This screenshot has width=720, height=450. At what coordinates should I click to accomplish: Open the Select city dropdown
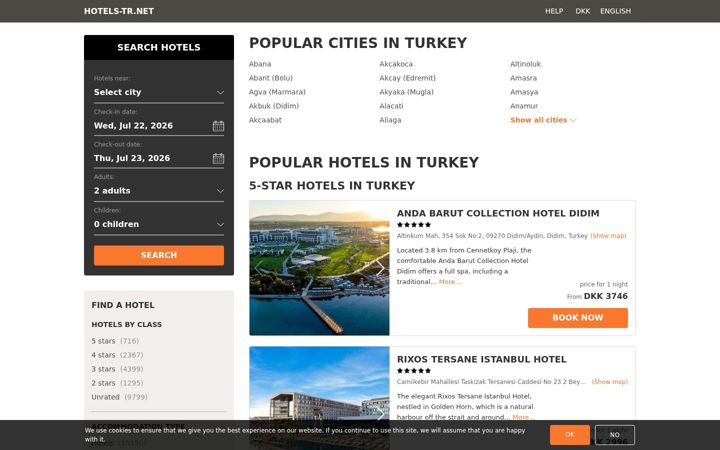coord(159,92)
